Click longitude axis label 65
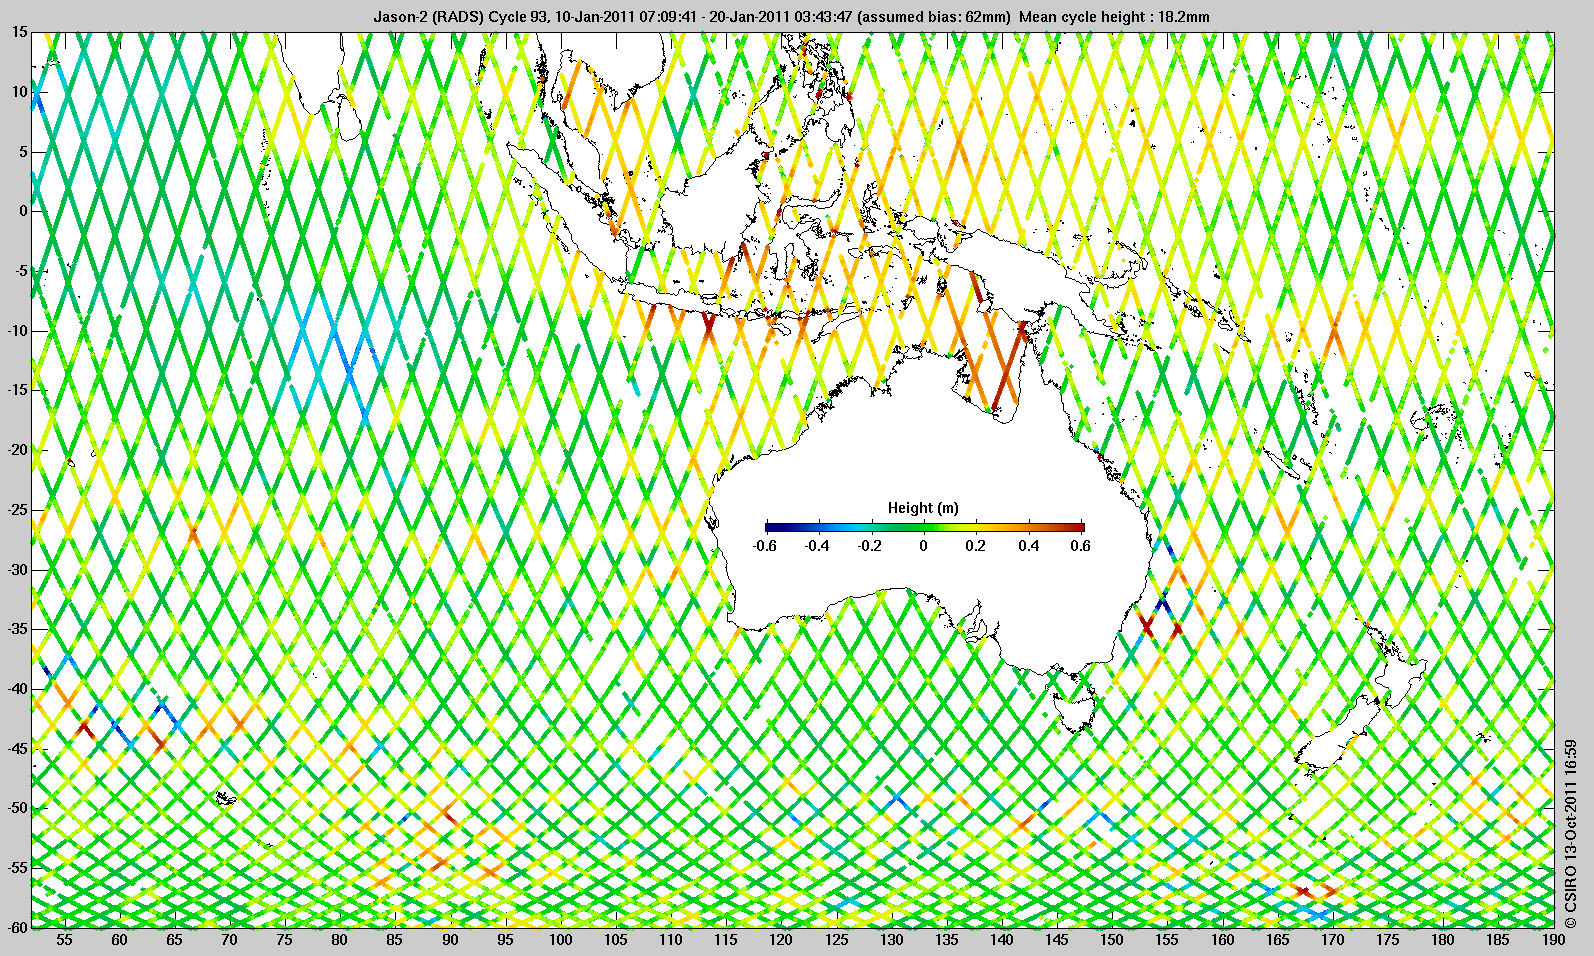 174,940
